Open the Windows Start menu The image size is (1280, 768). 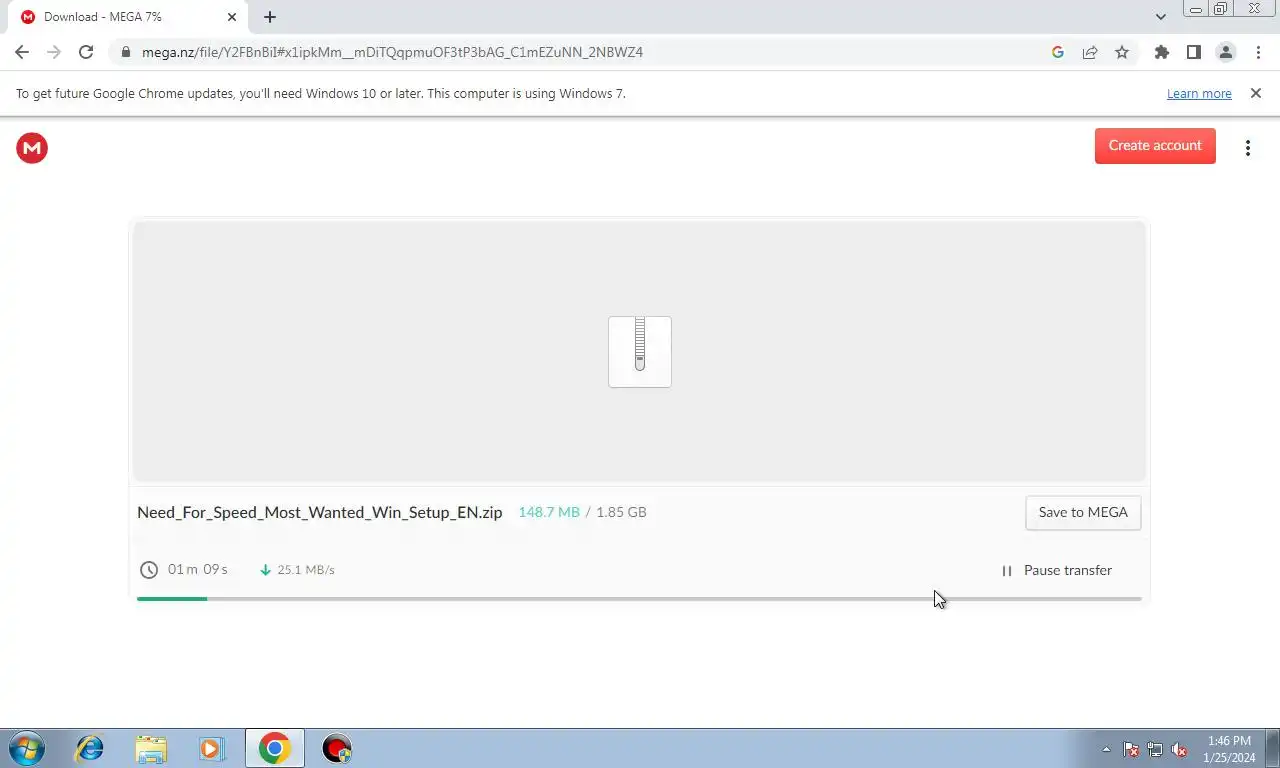click(x=26, y=748)
